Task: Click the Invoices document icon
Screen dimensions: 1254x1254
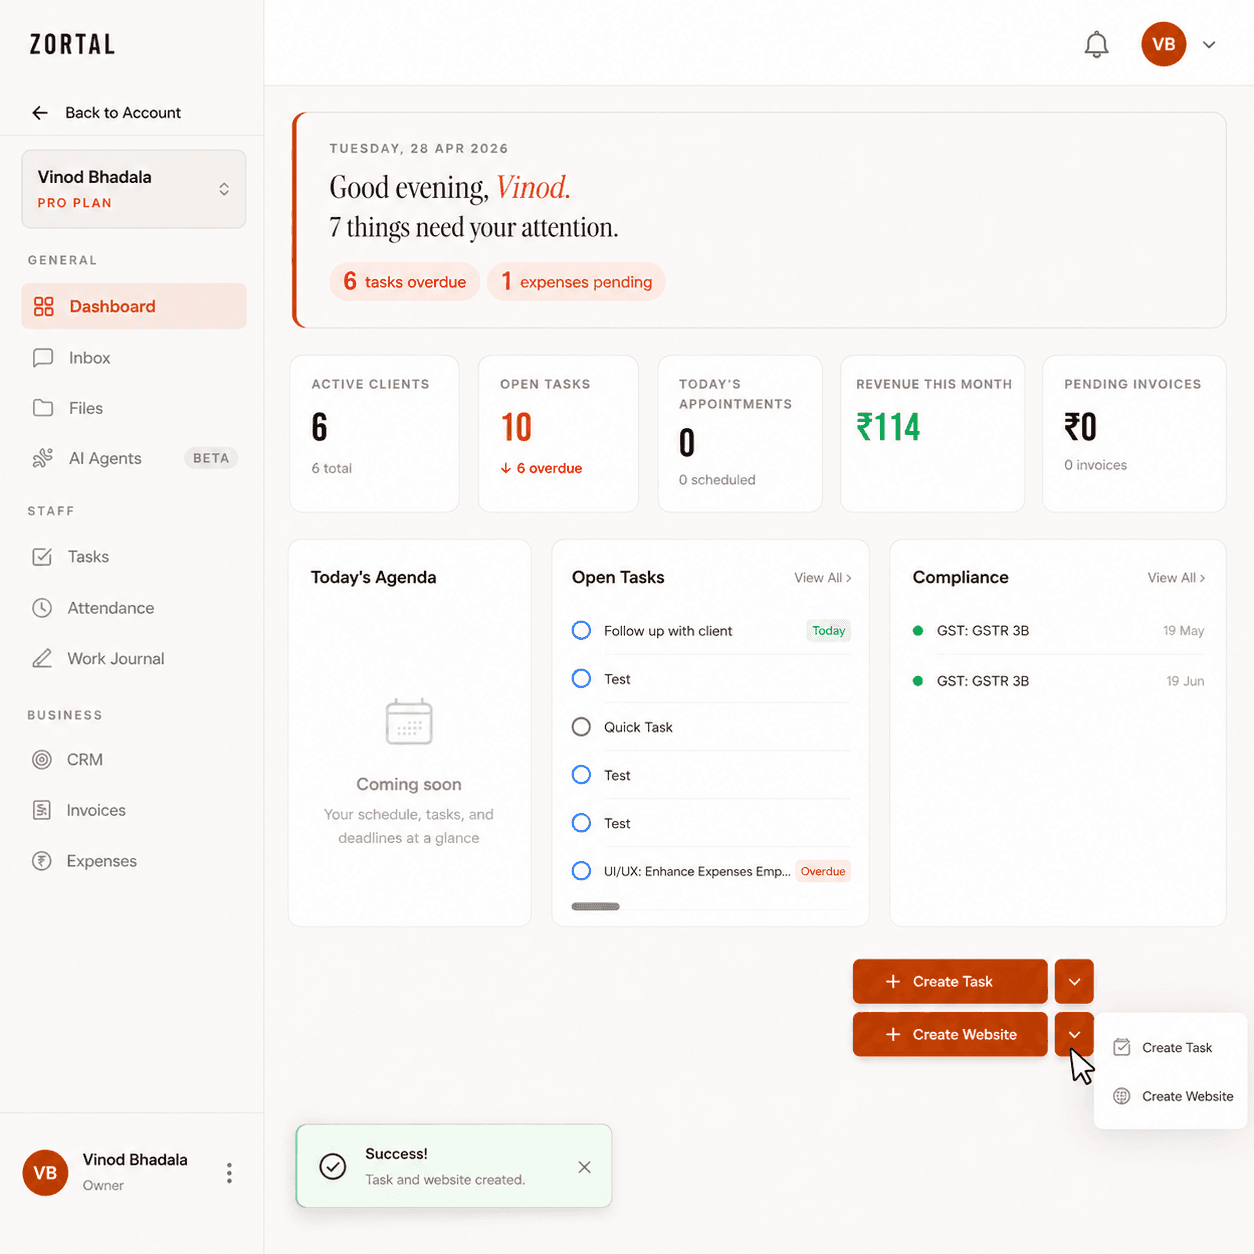Action: [x=42, y=810]
